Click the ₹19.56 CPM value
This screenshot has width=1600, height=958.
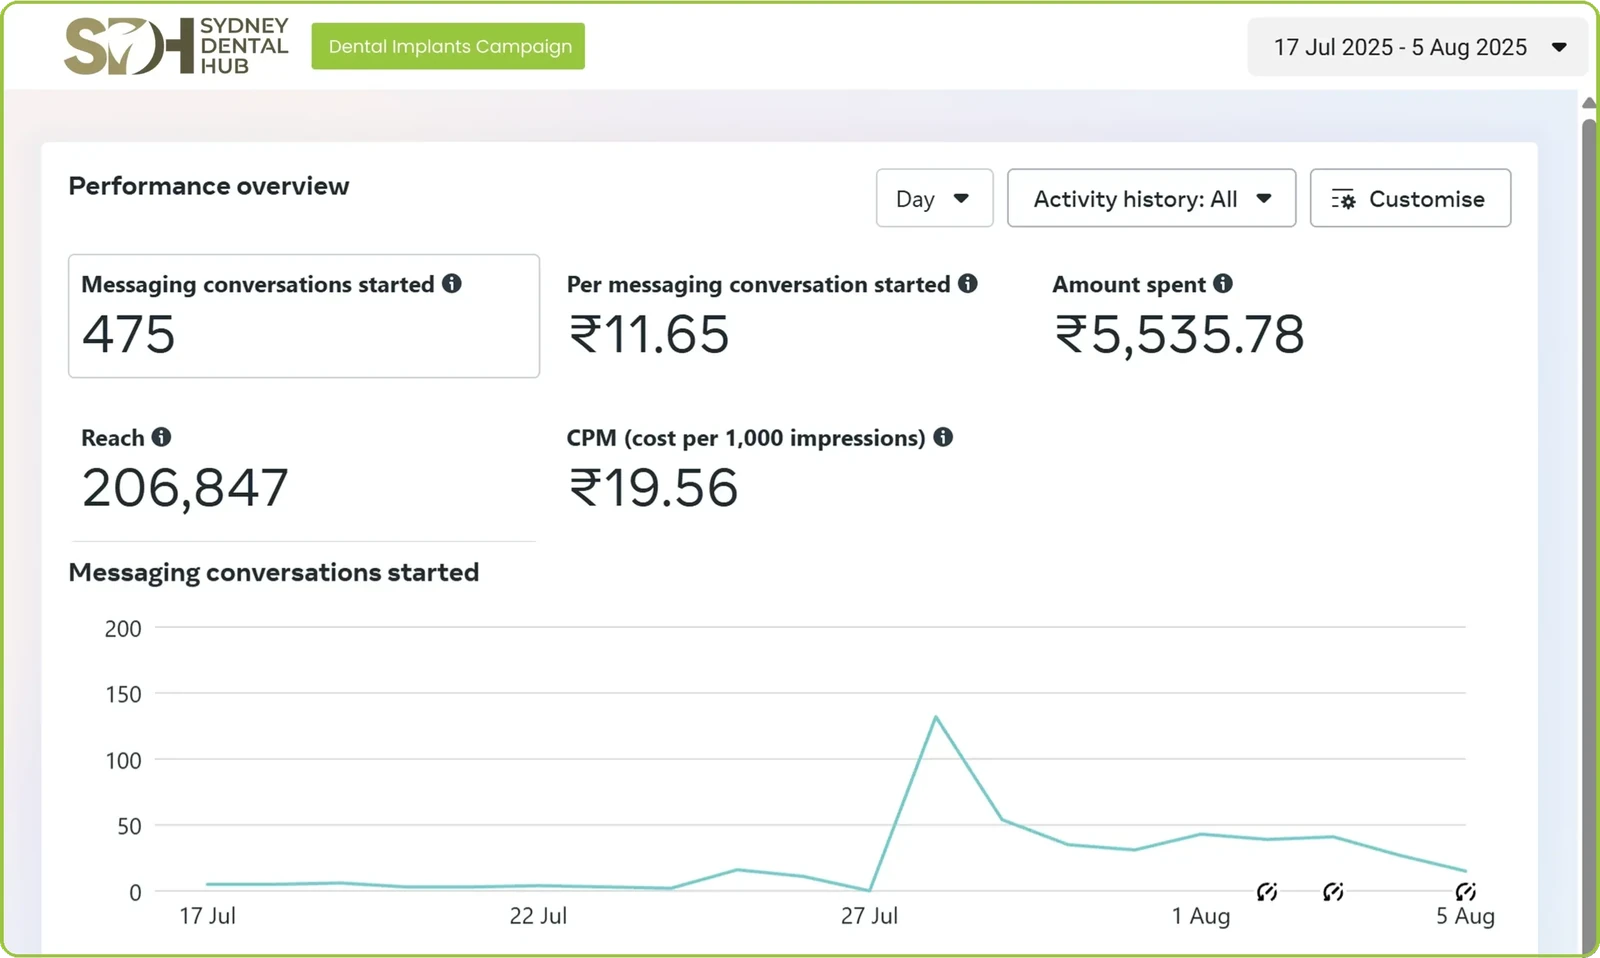click(653, 488)
